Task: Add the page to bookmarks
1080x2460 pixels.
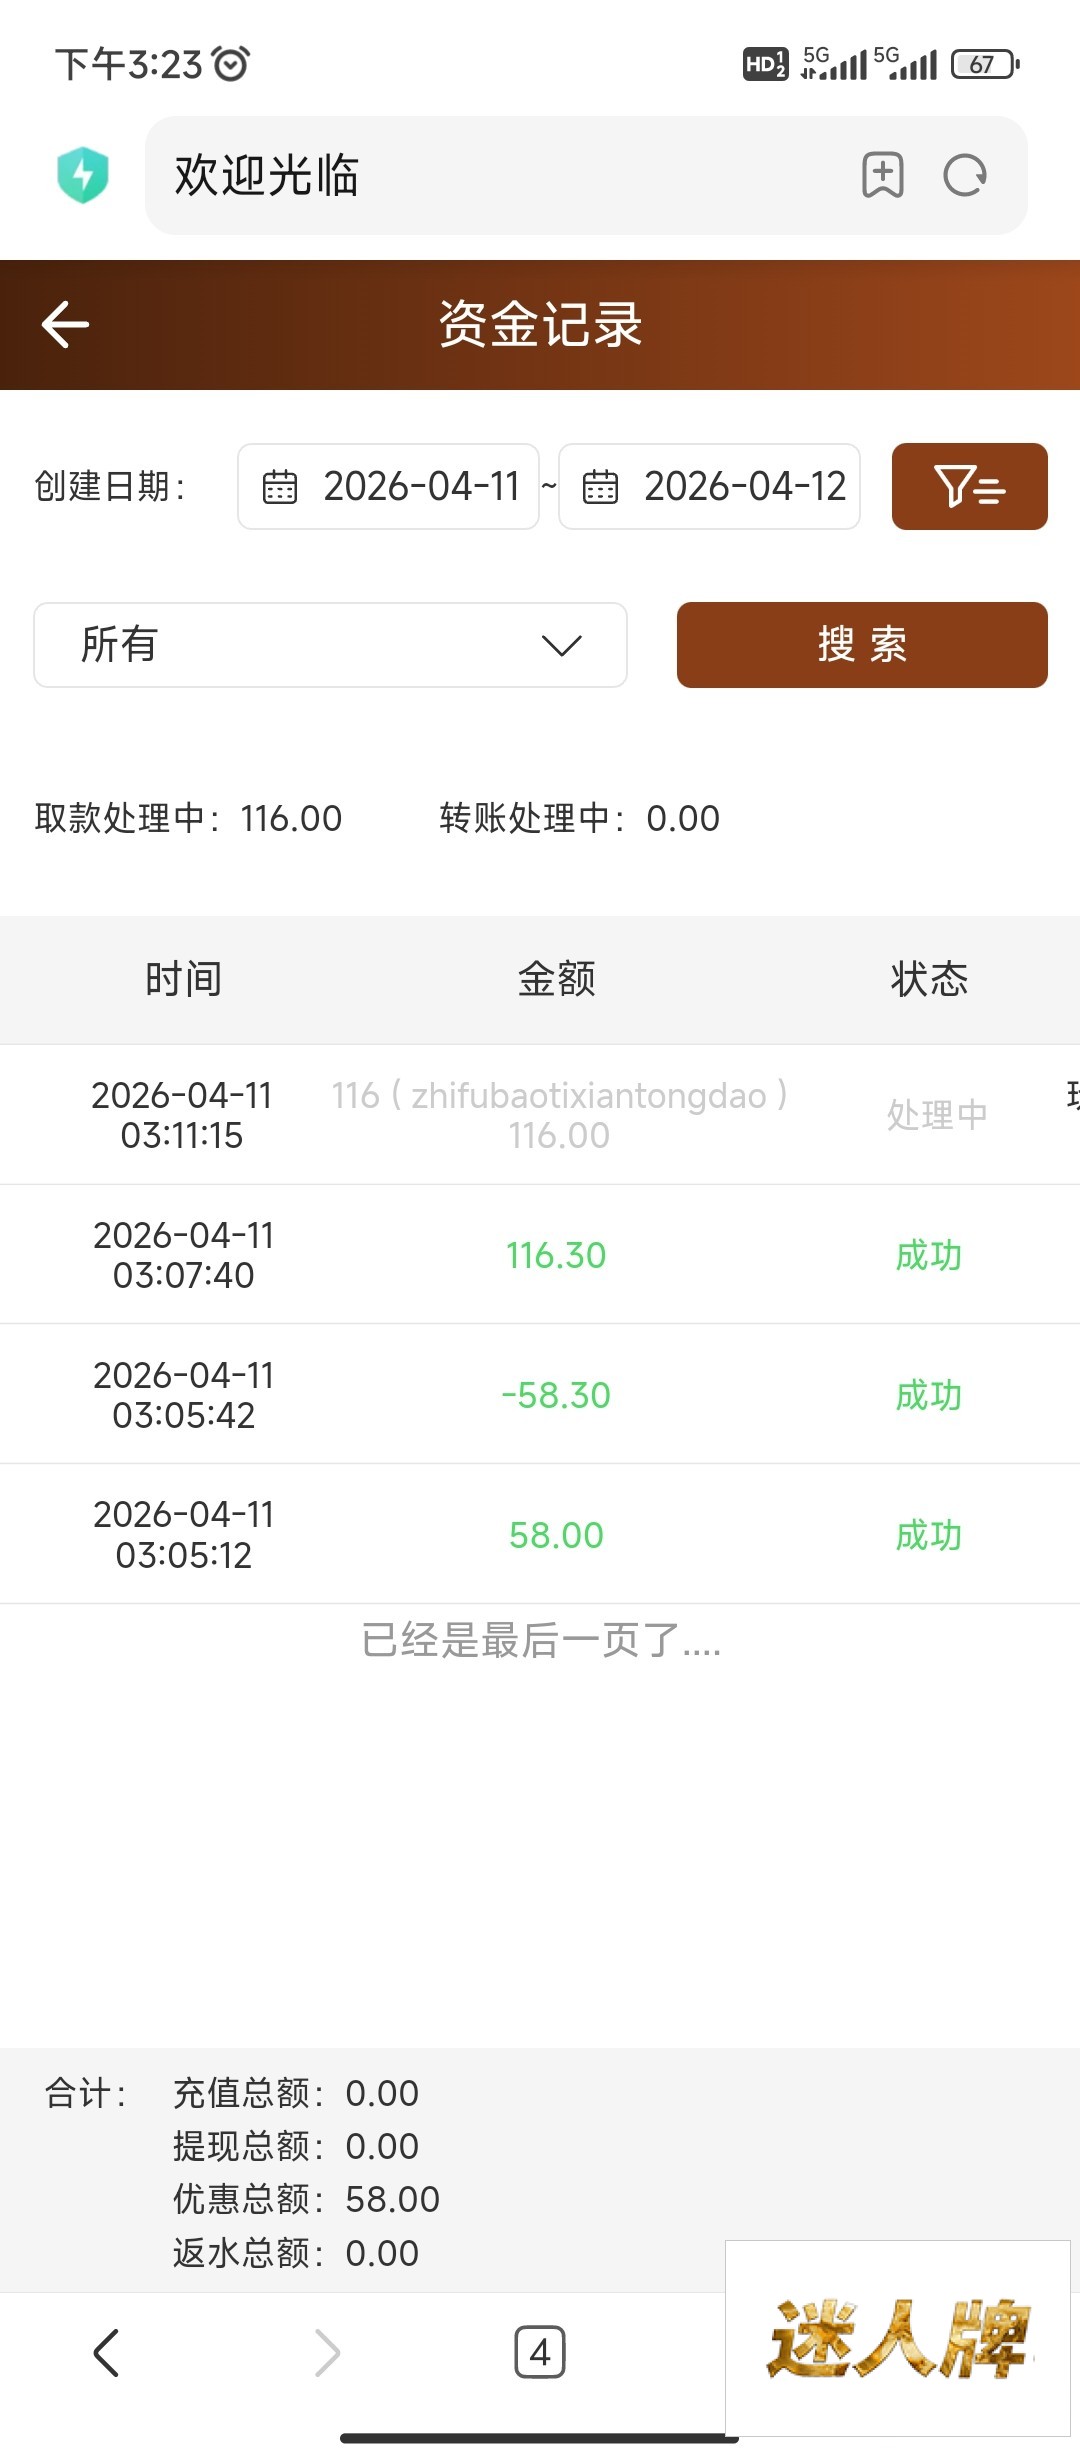Action: [882, 175]
